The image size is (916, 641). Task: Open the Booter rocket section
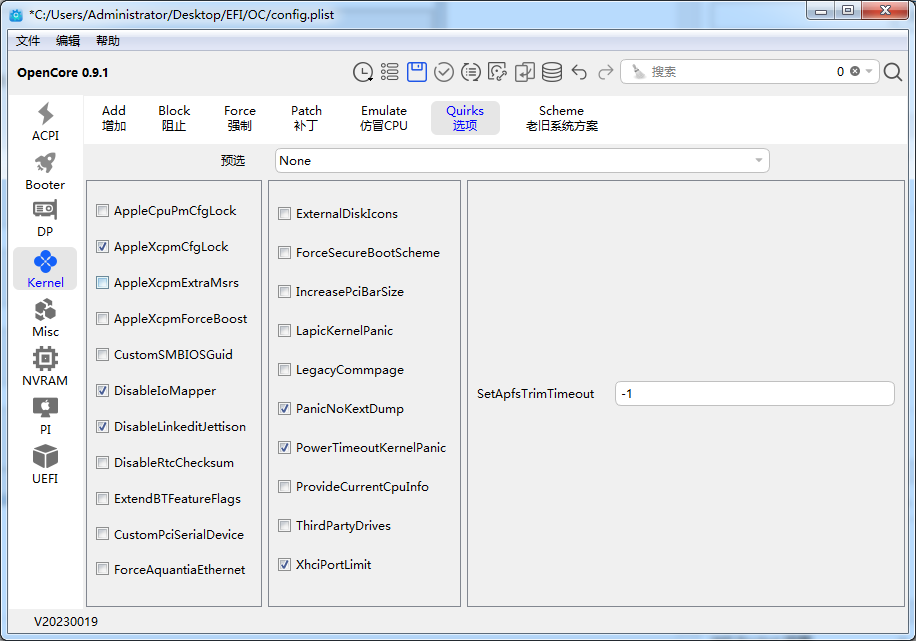(x=45, y=171)
